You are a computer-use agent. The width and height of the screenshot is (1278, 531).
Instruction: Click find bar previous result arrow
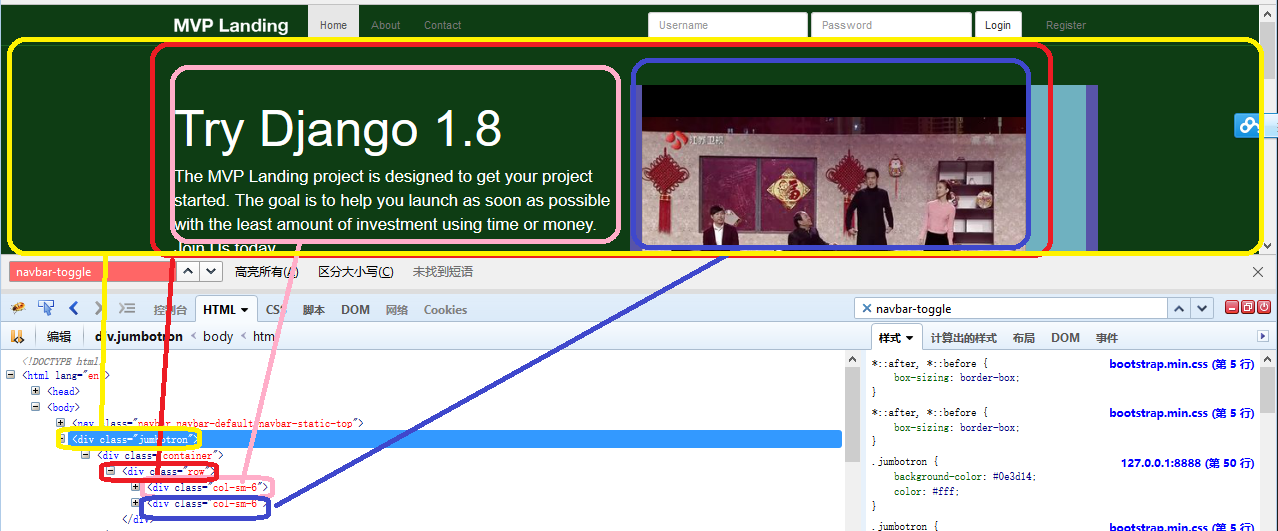(189, 271)
